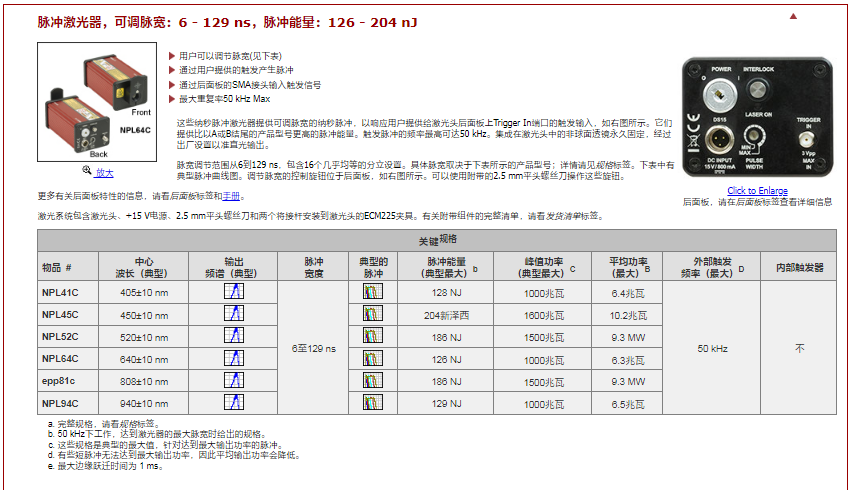Open the NPL45C typical pulse plot icon
The image size is (850, 490).
[372, 314]
